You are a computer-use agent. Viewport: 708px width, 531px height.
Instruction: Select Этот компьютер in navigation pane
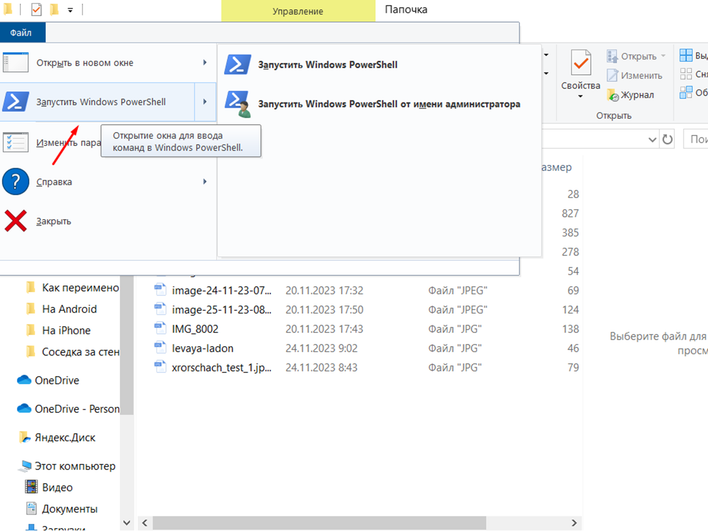click(67, 466)
